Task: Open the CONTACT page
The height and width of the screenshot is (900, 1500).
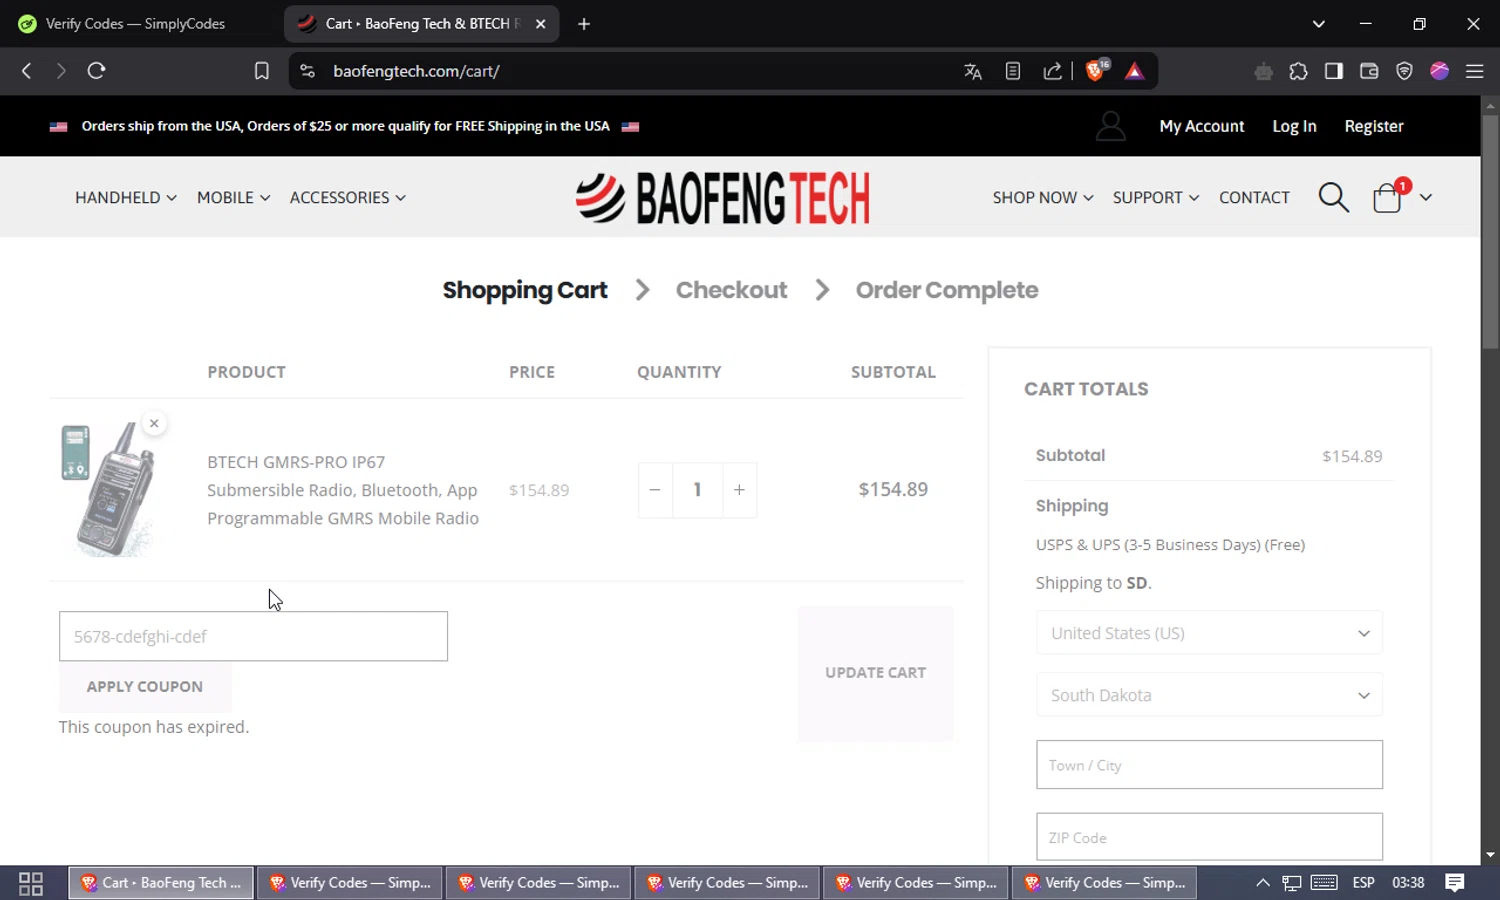Action: (x=1254, y=197)
